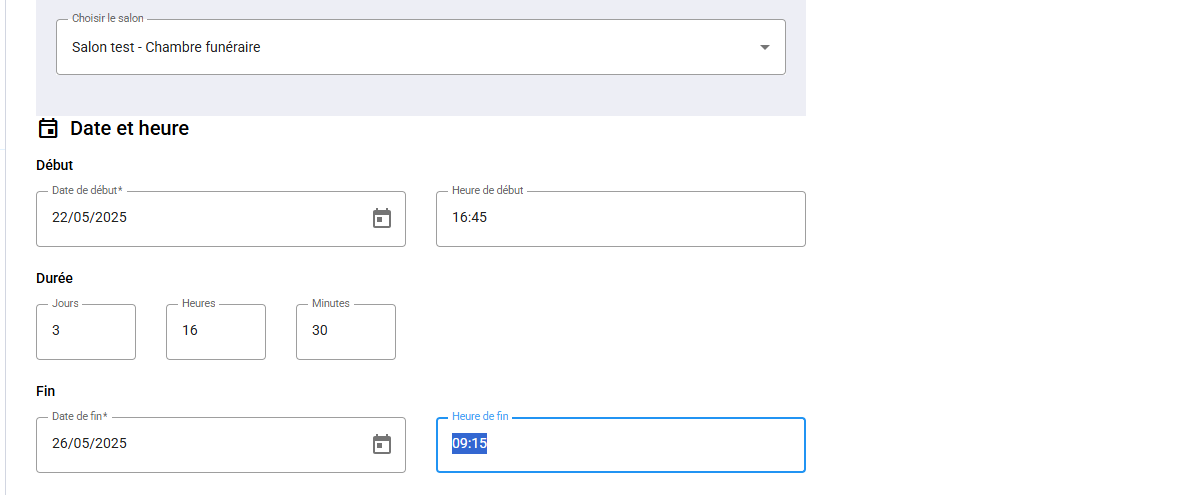Open the calendar picker for Date de début
1197x495 pixels.
click(382, 218)
